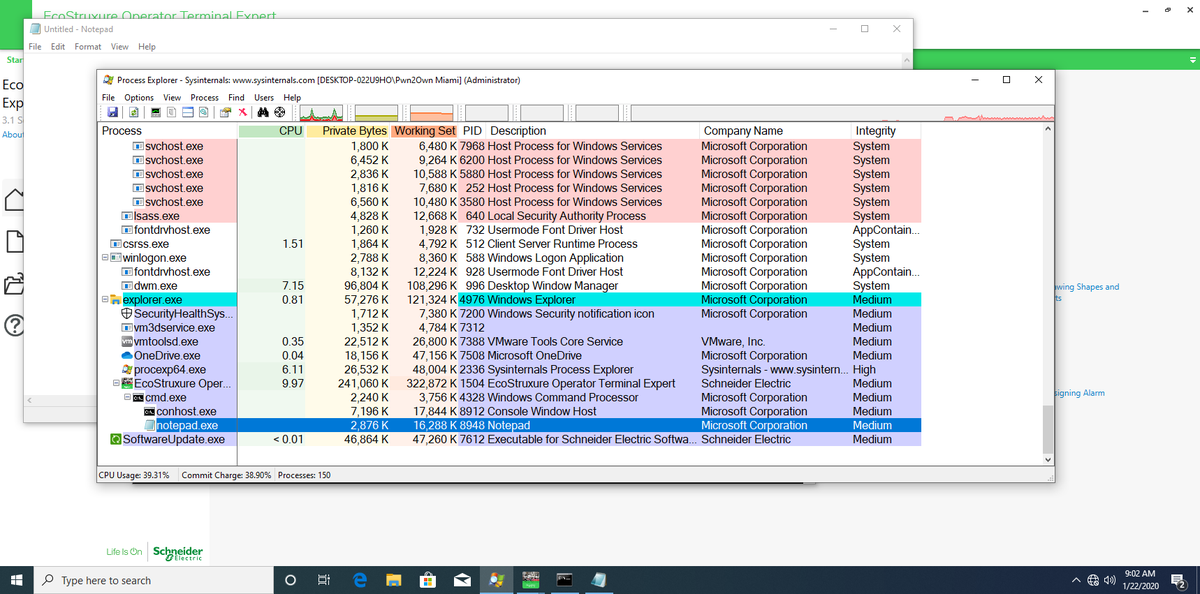Sort by the Description column header

tap(590, 131)
